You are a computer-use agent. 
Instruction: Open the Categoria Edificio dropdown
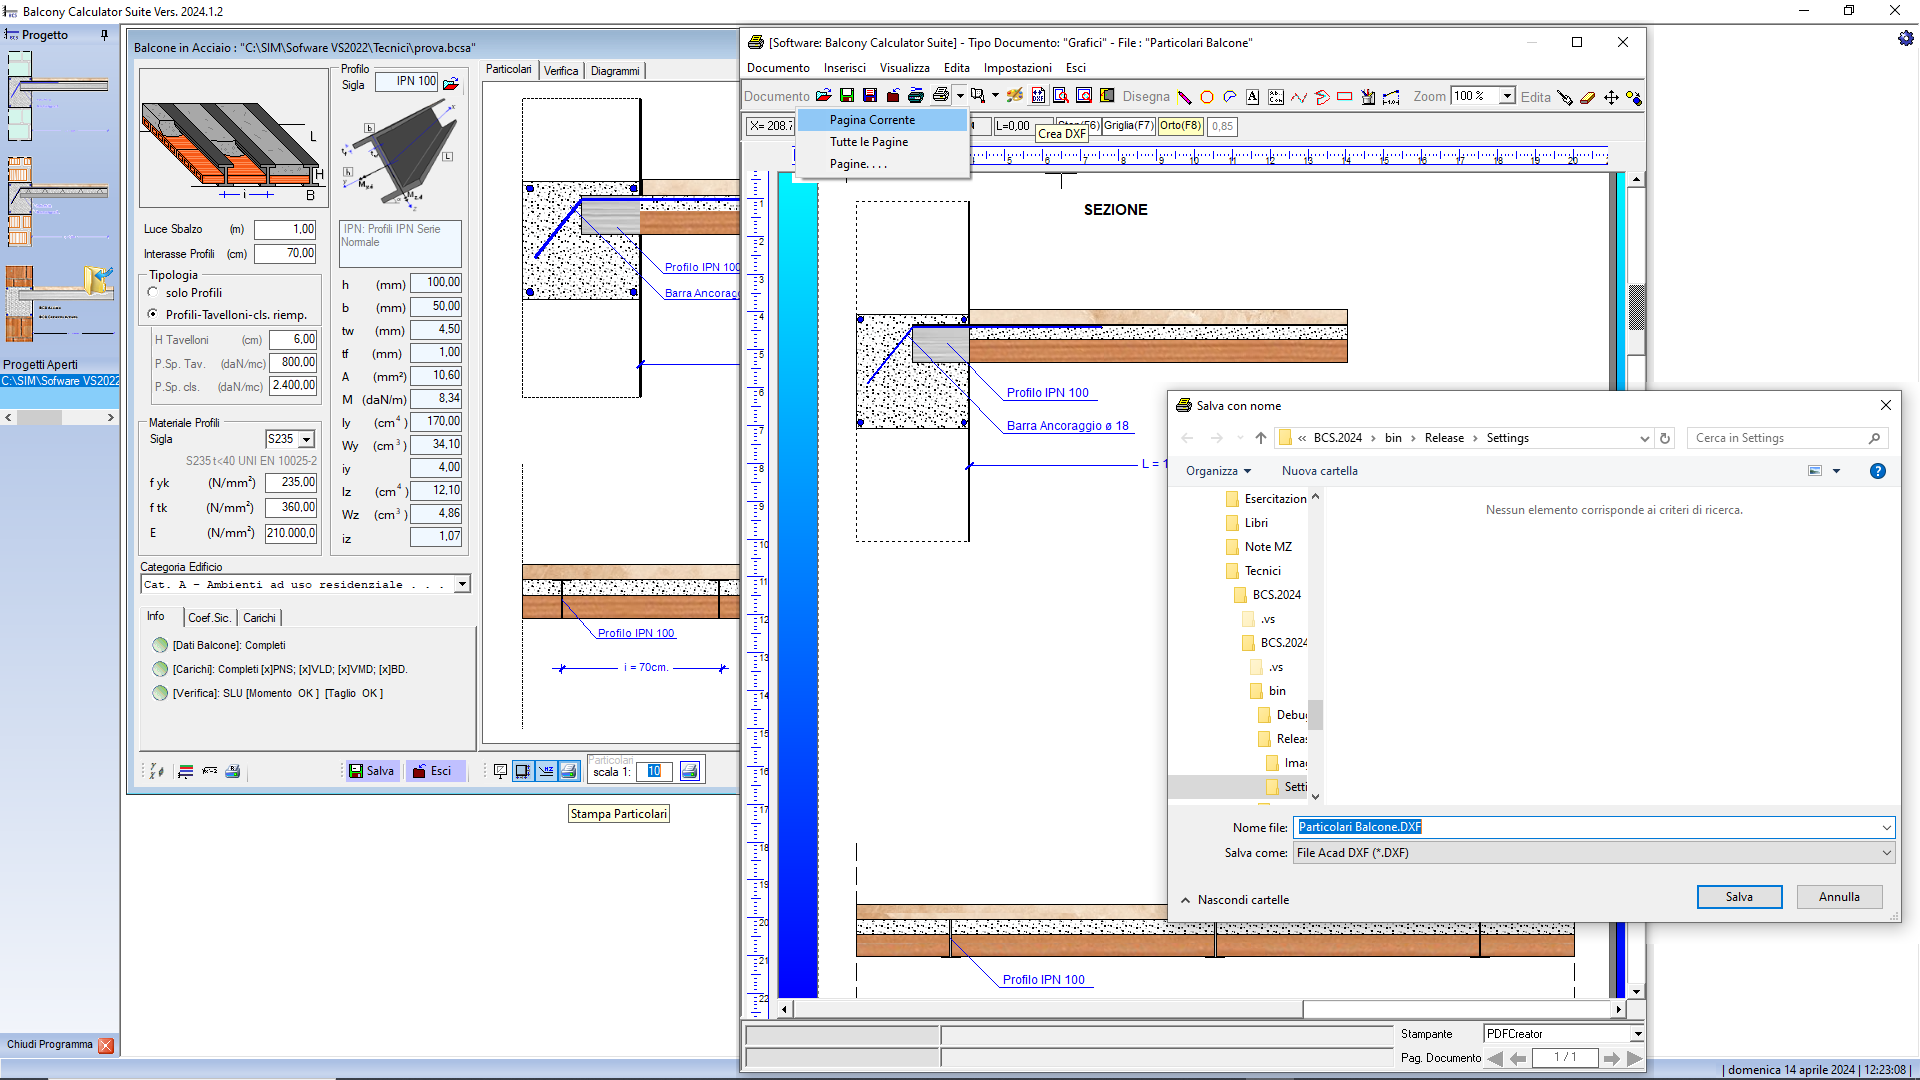pyautogui.click(x=462, y=584)
